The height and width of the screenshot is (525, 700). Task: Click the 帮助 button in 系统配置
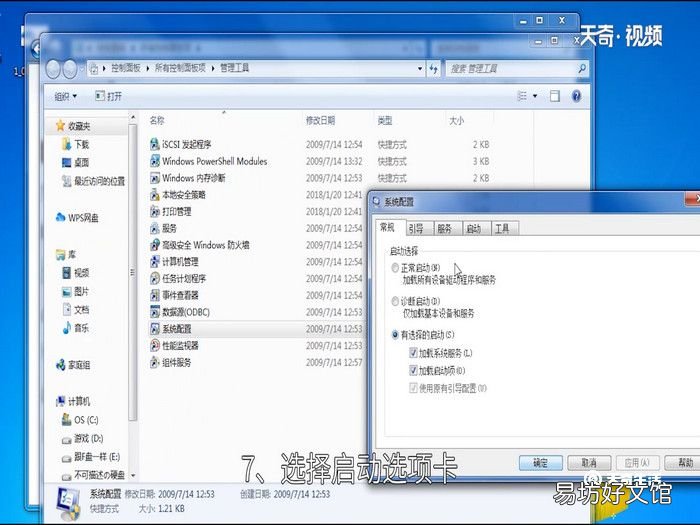pyautogui.click(x=683, y=462)
